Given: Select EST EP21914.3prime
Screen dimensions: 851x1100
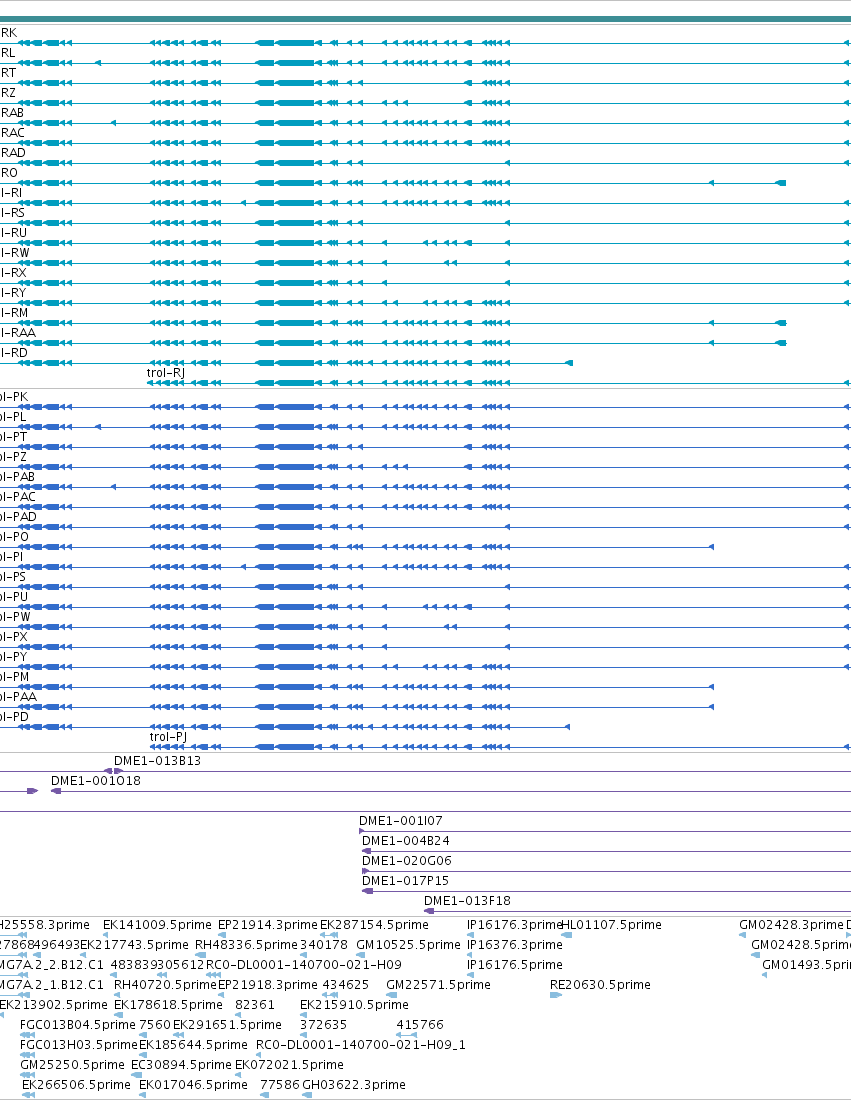Looking at the screenshot, I should (x=268, y=925).
